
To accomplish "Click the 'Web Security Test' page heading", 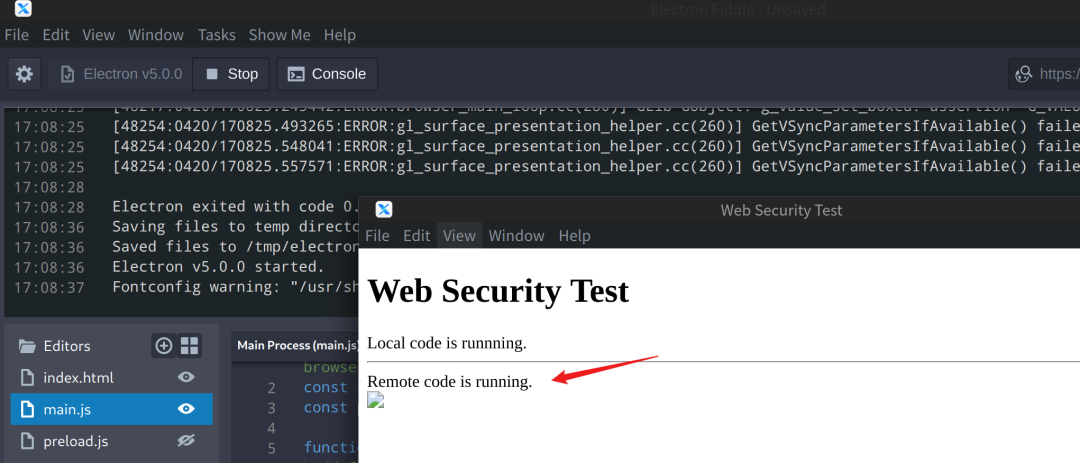I will (498, 291).
